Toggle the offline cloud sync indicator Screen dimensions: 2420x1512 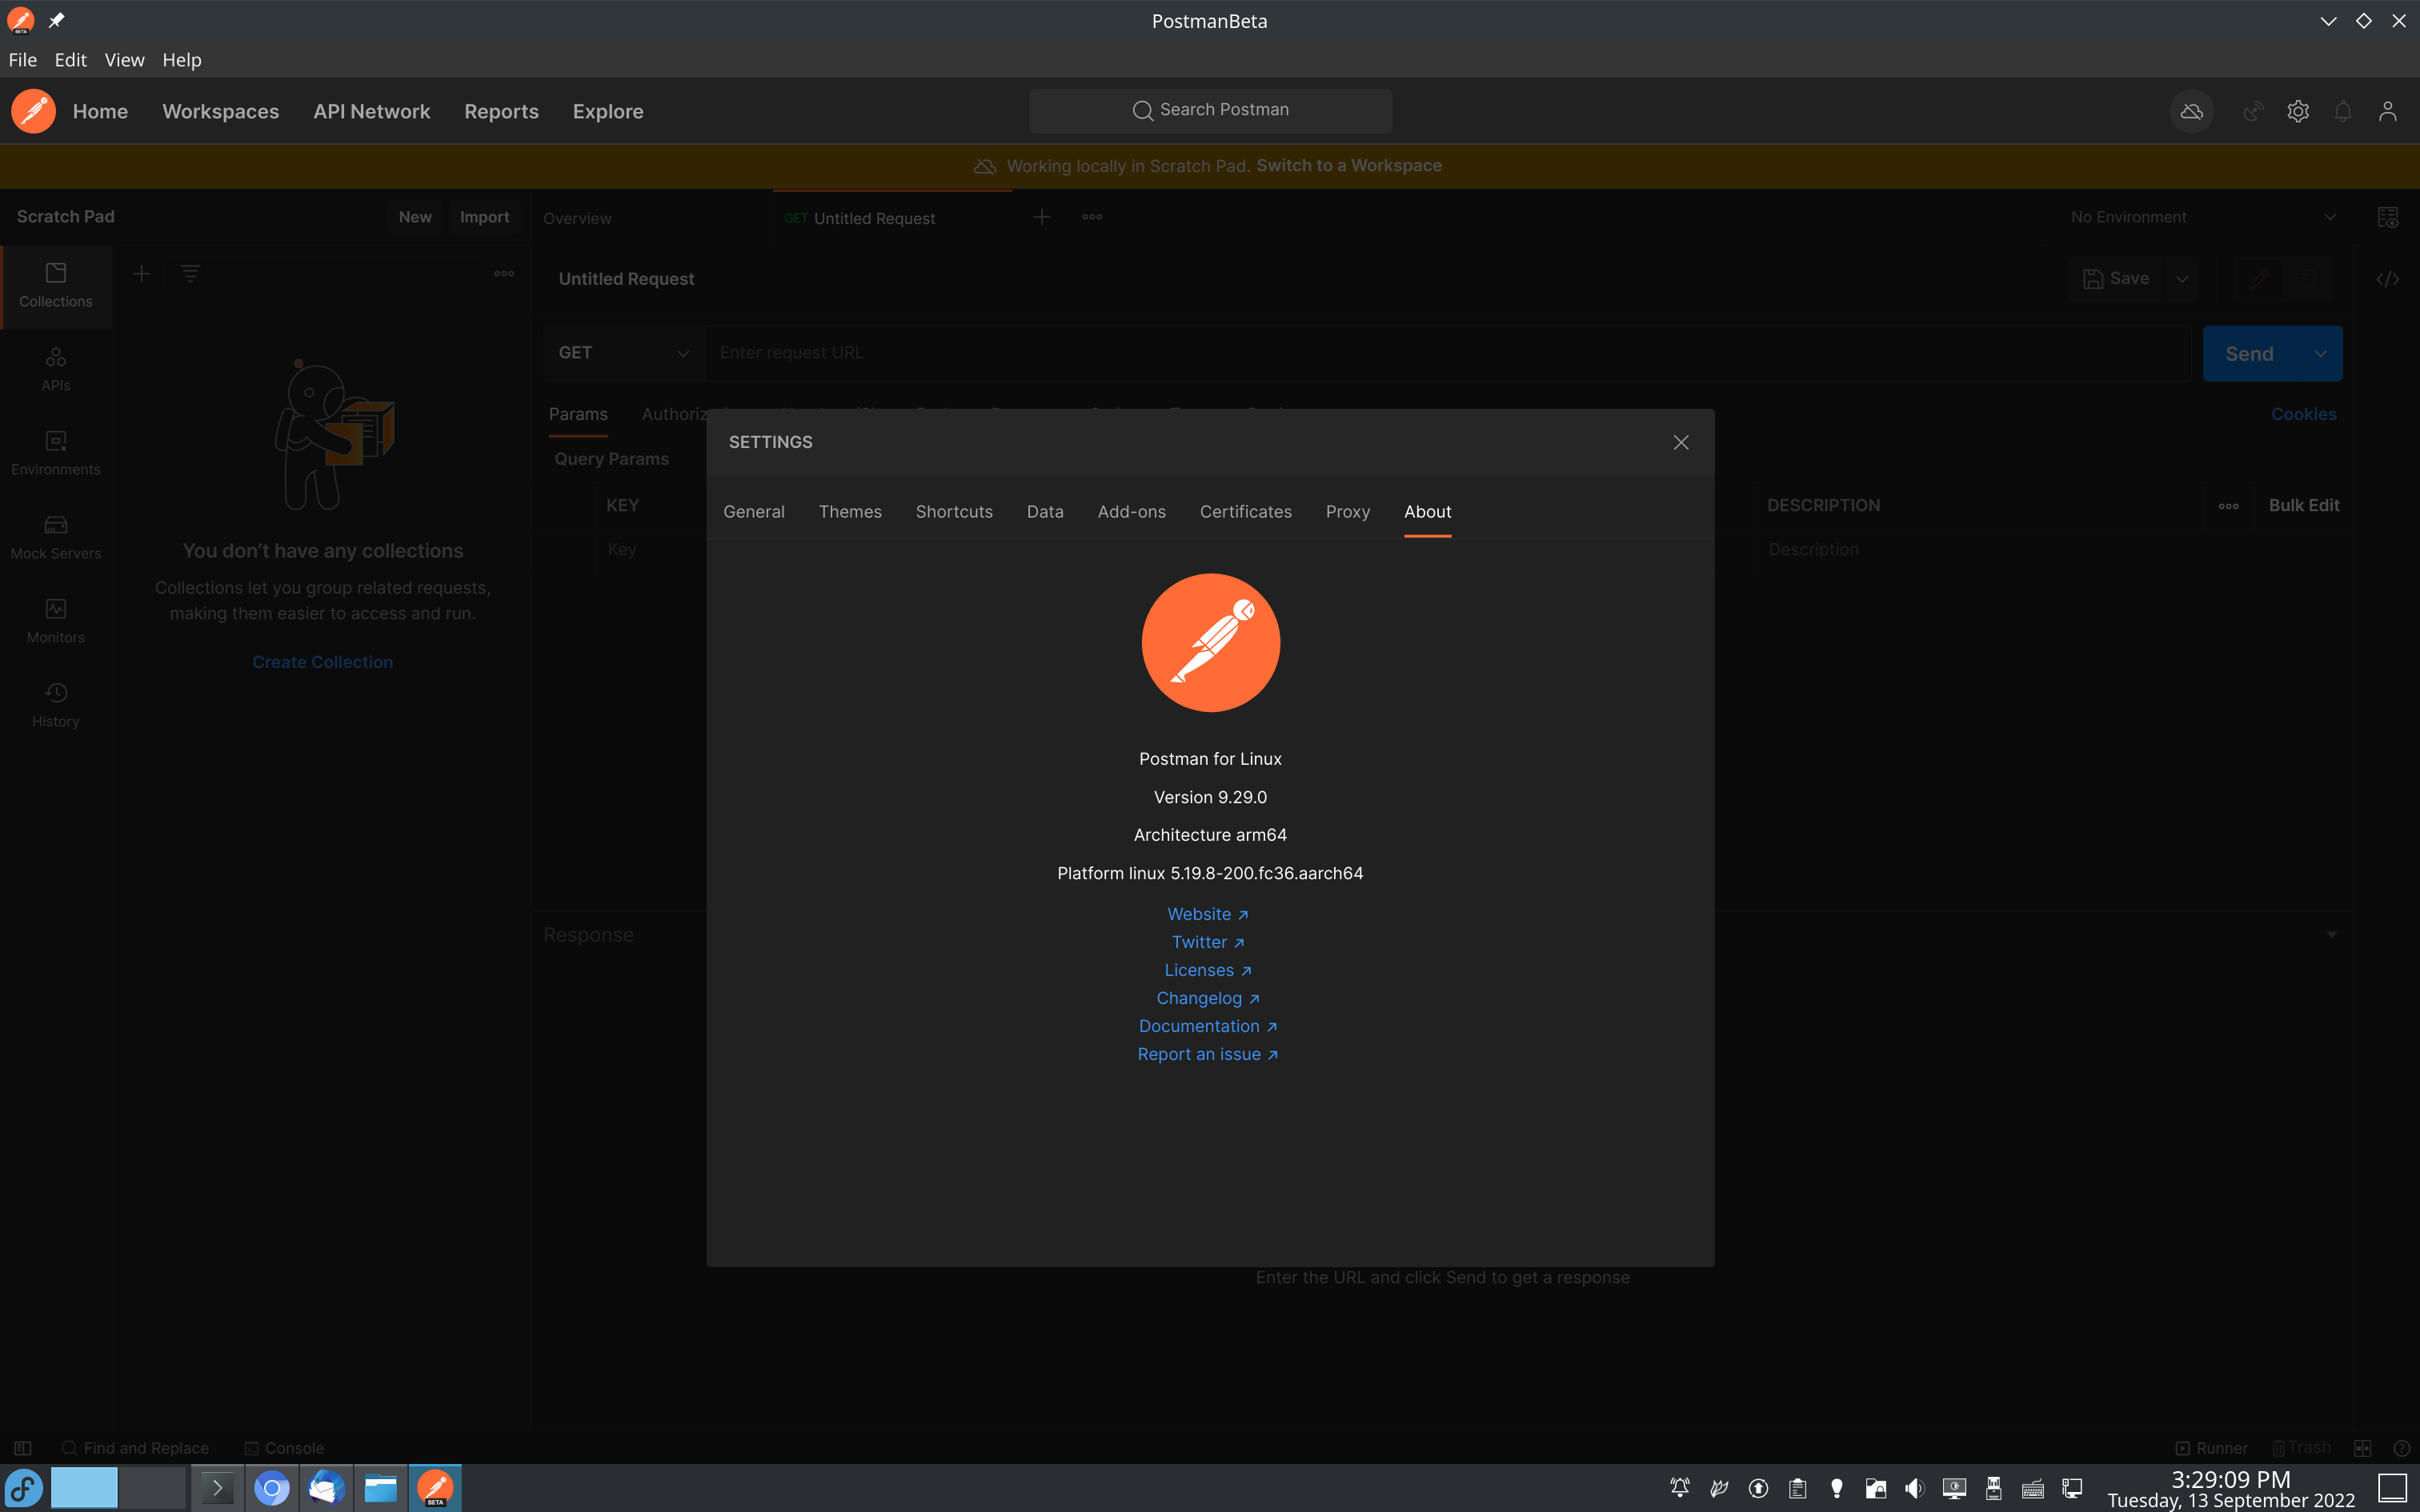[x=2190, y=111]
